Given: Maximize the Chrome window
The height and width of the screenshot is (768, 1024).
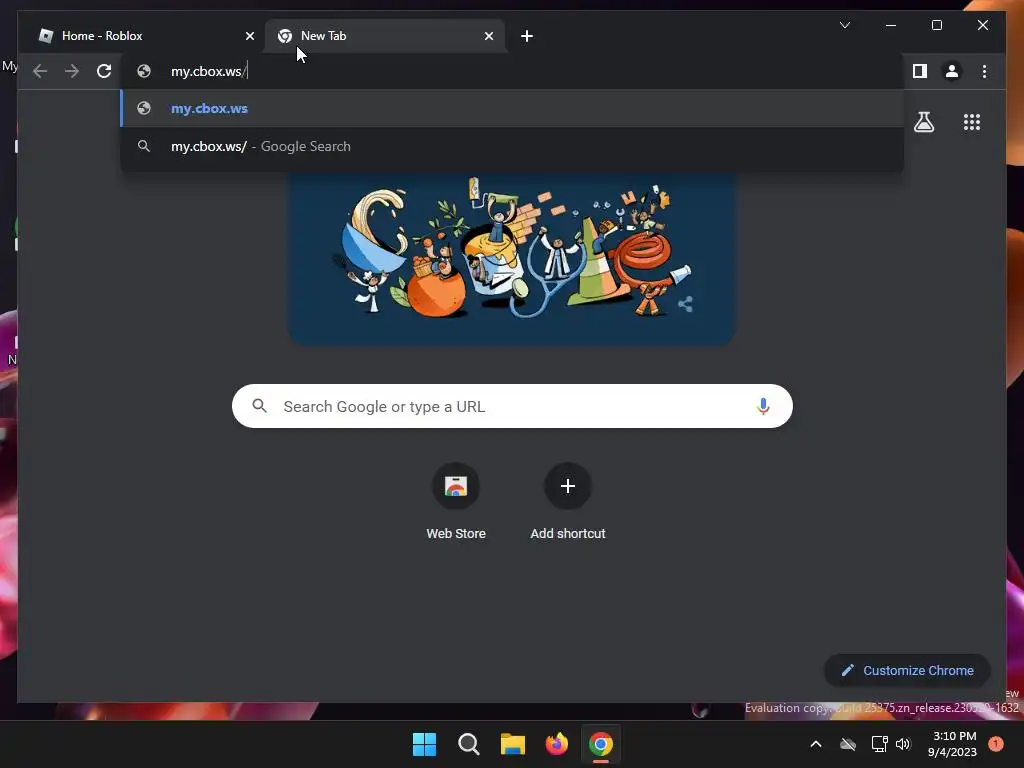Looking at the screenshot, I should pyautogui.click(x=936, y=25).
